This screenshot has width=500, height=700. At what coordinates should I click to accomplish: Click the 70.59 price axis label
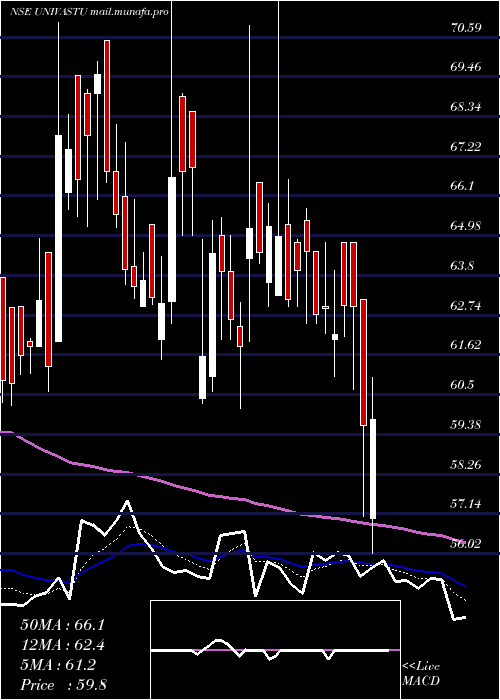466,28
